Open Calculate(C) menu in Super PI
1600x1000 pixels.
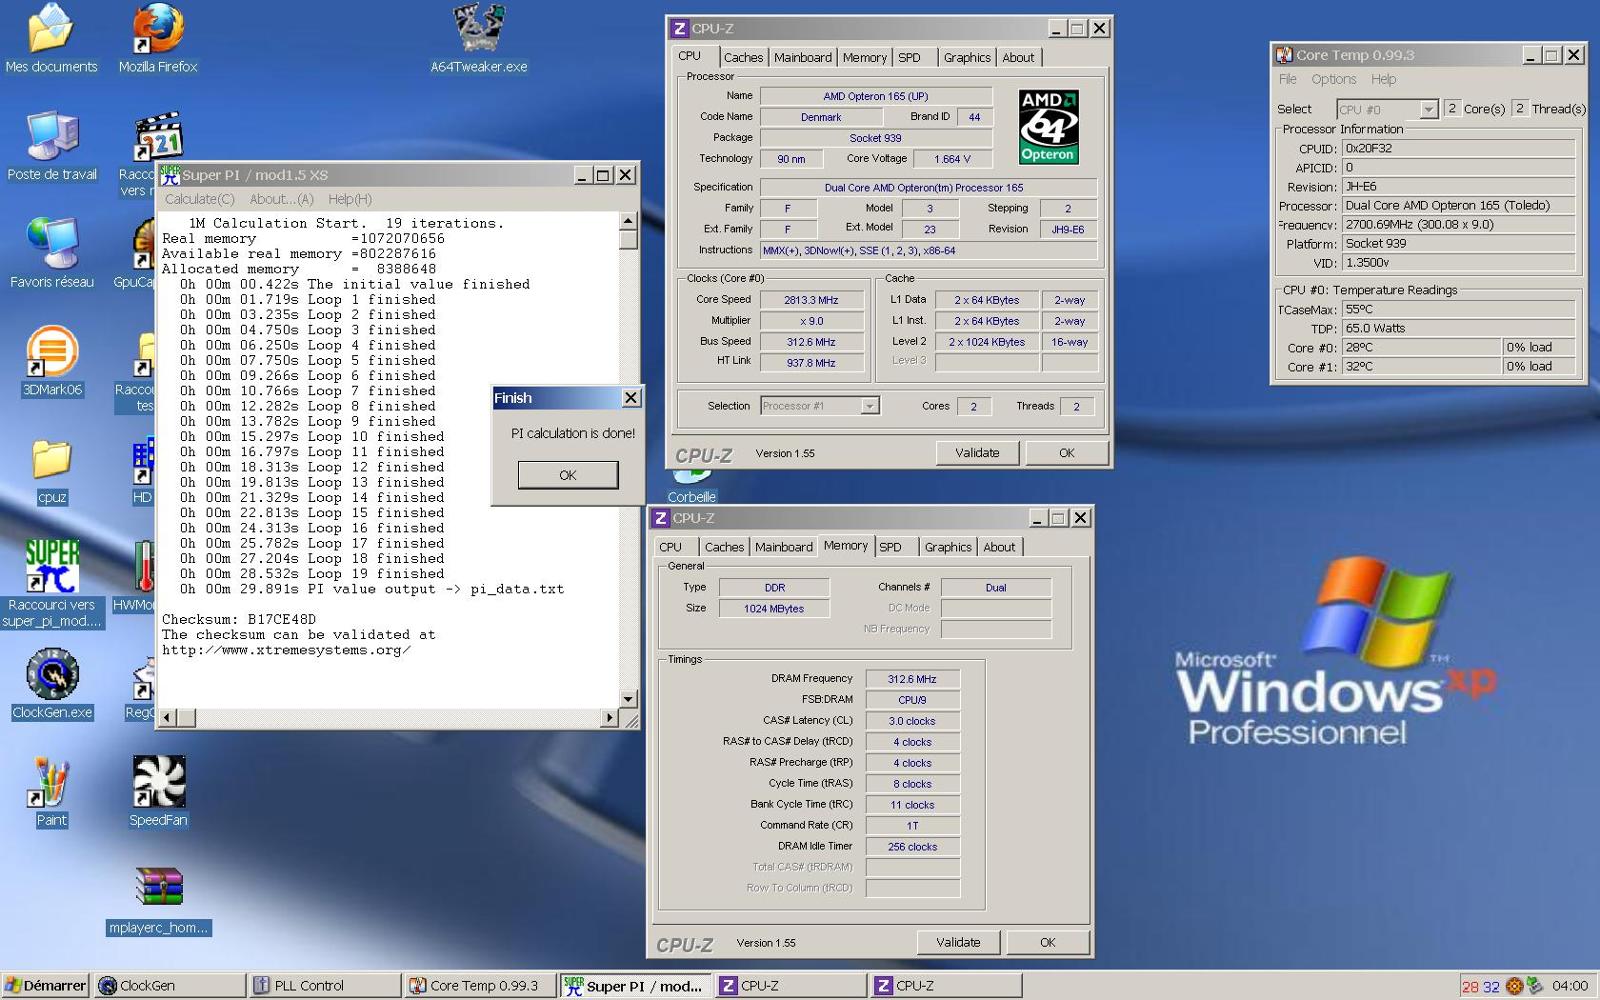click(x=199, y=199)
